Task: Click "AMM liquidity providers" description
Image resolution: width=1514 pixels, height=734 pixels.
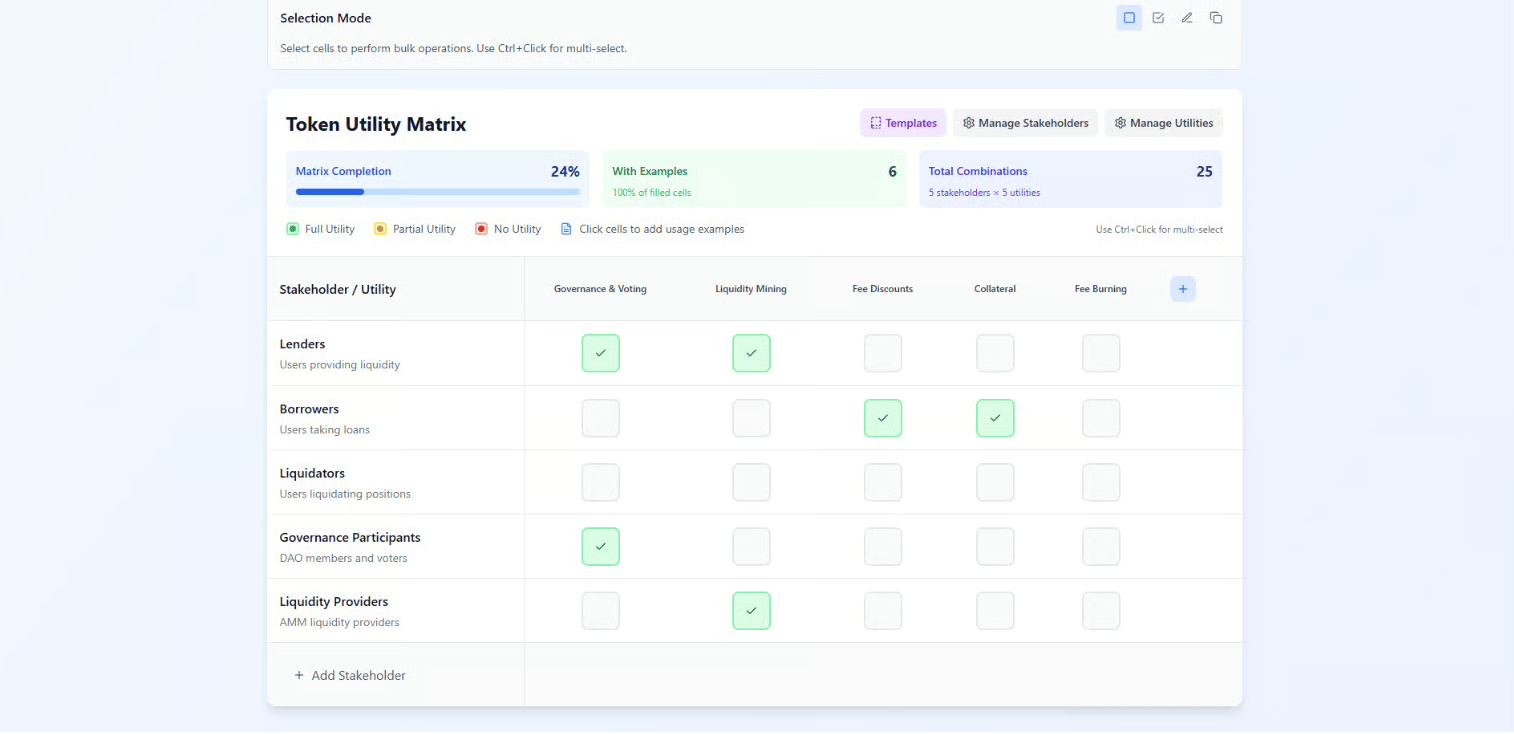Action: click(x=339, y=622)
